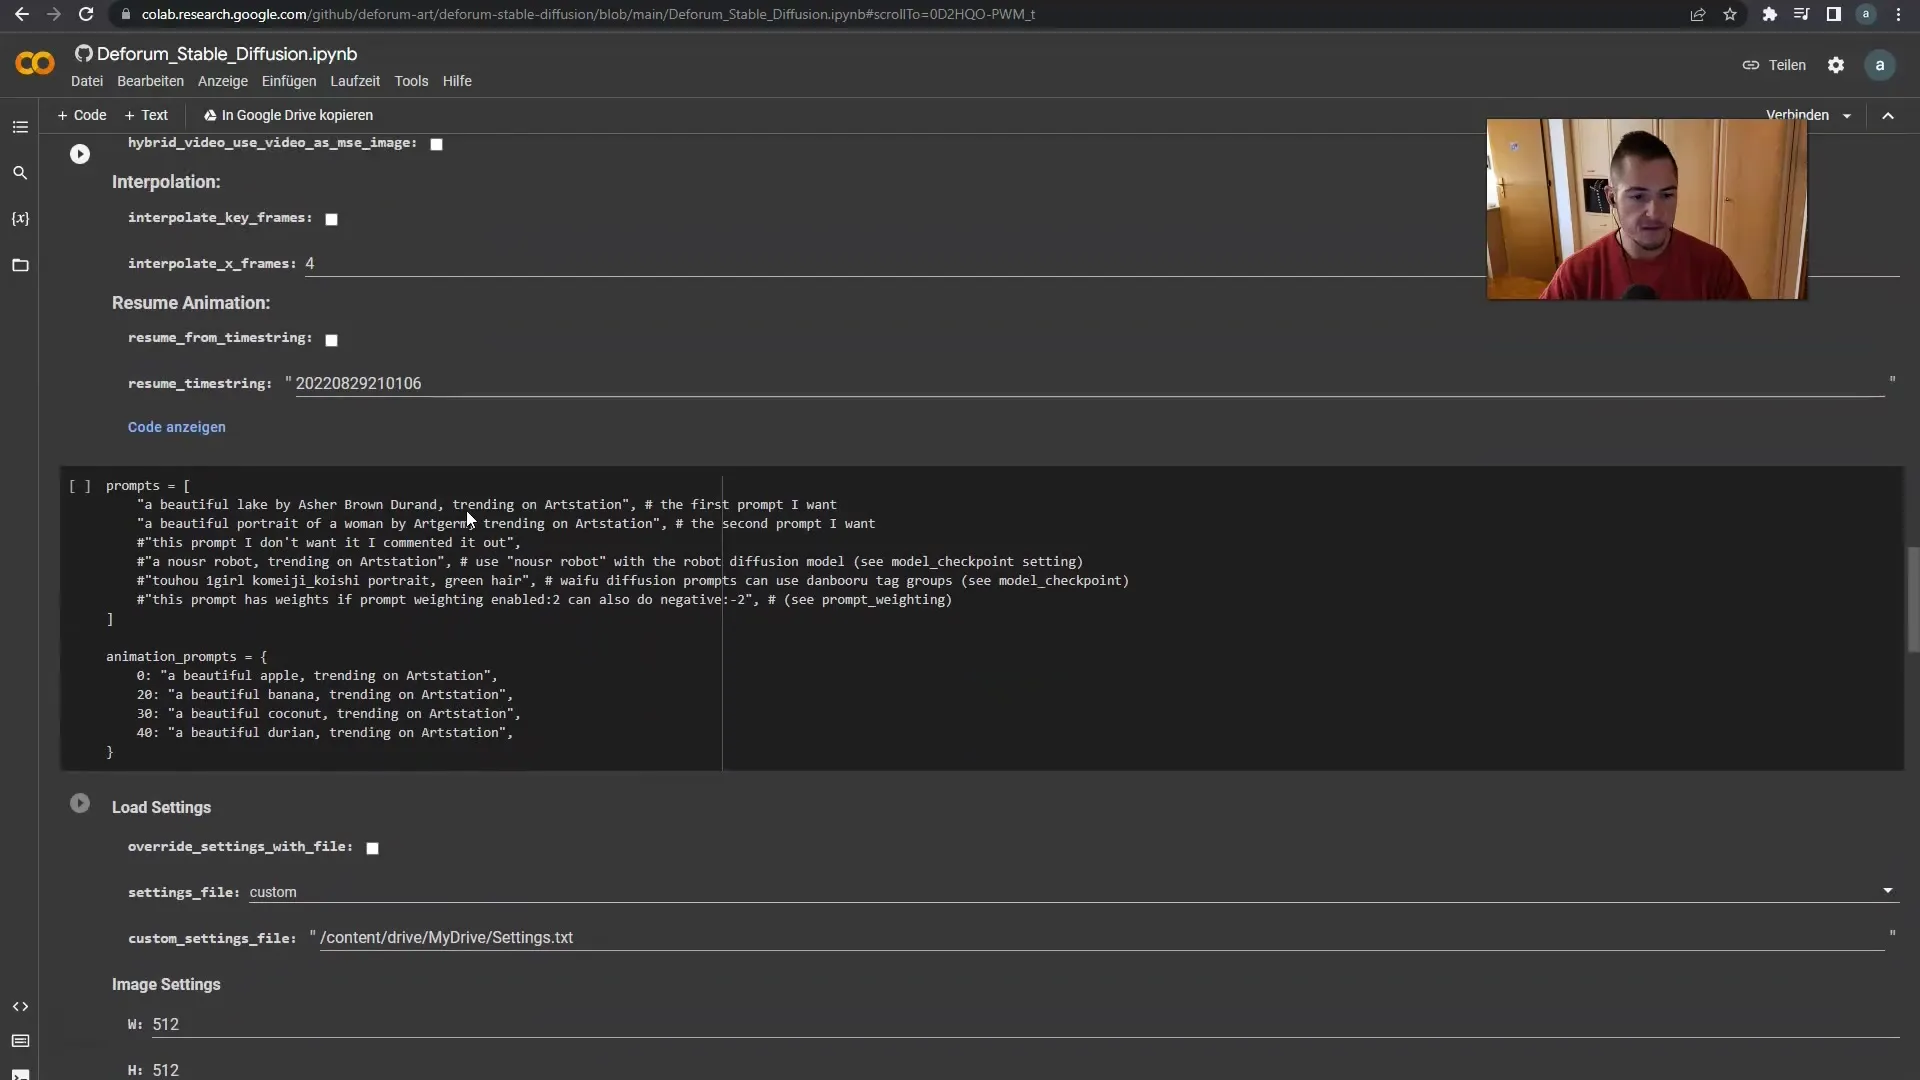Viewport: 1920px width, 1080px height.
Task: Expand the Verbinden connection options arrow
Action: [1847, 116]
